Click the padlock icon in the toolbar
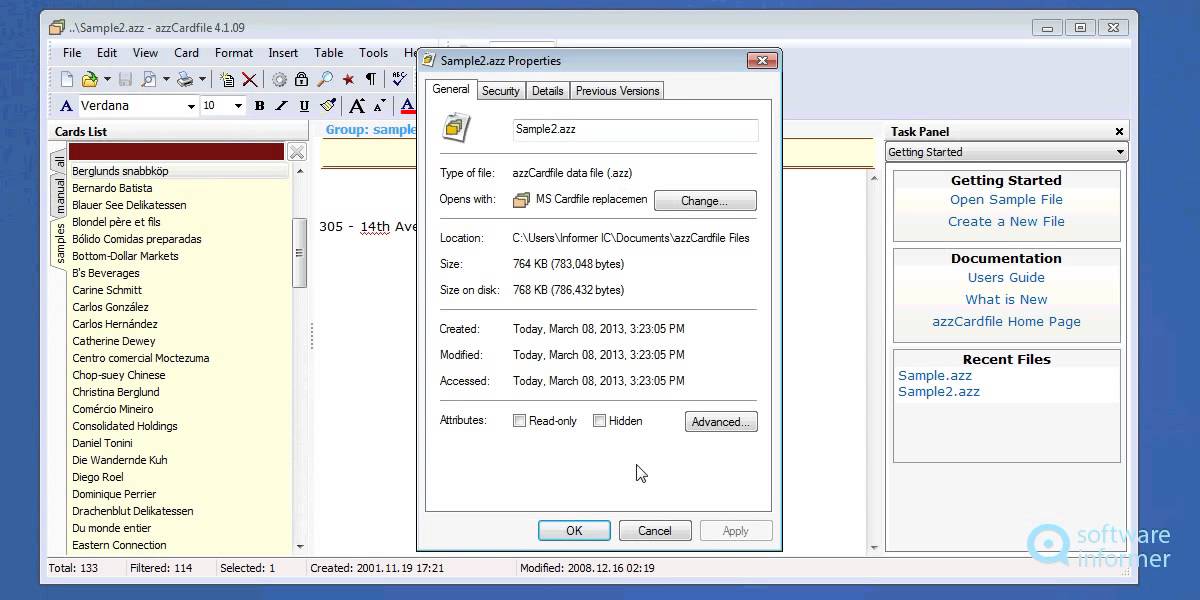 coord(301,79)
